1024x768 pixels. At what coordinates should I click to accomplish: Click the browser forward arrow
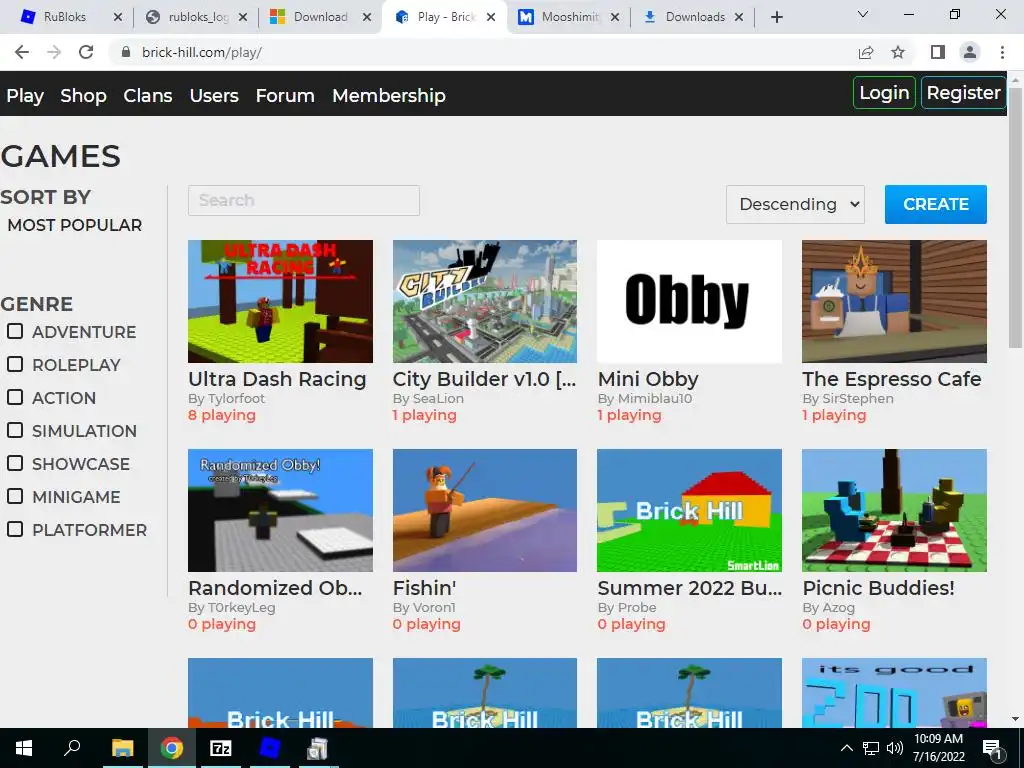coord(54,52)
